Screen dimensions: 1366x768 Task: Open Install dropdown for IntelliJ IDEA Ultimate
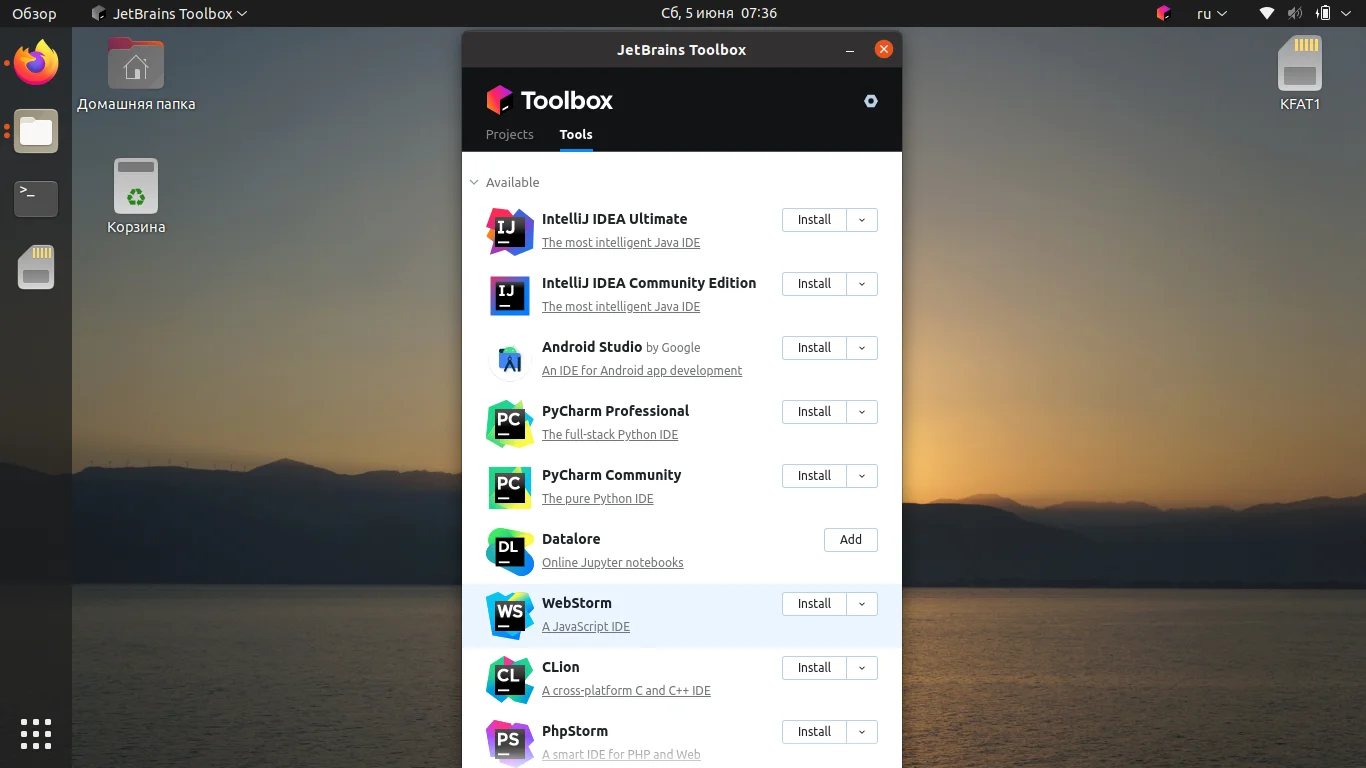click(x=862, y=220)
